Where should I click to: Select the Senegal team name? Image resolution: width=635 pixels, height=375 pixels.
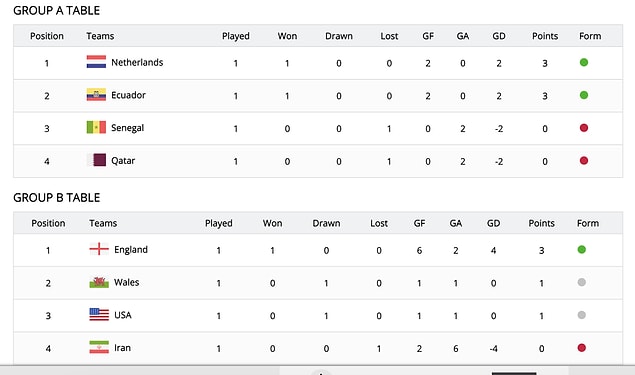(x=128, y=128)
